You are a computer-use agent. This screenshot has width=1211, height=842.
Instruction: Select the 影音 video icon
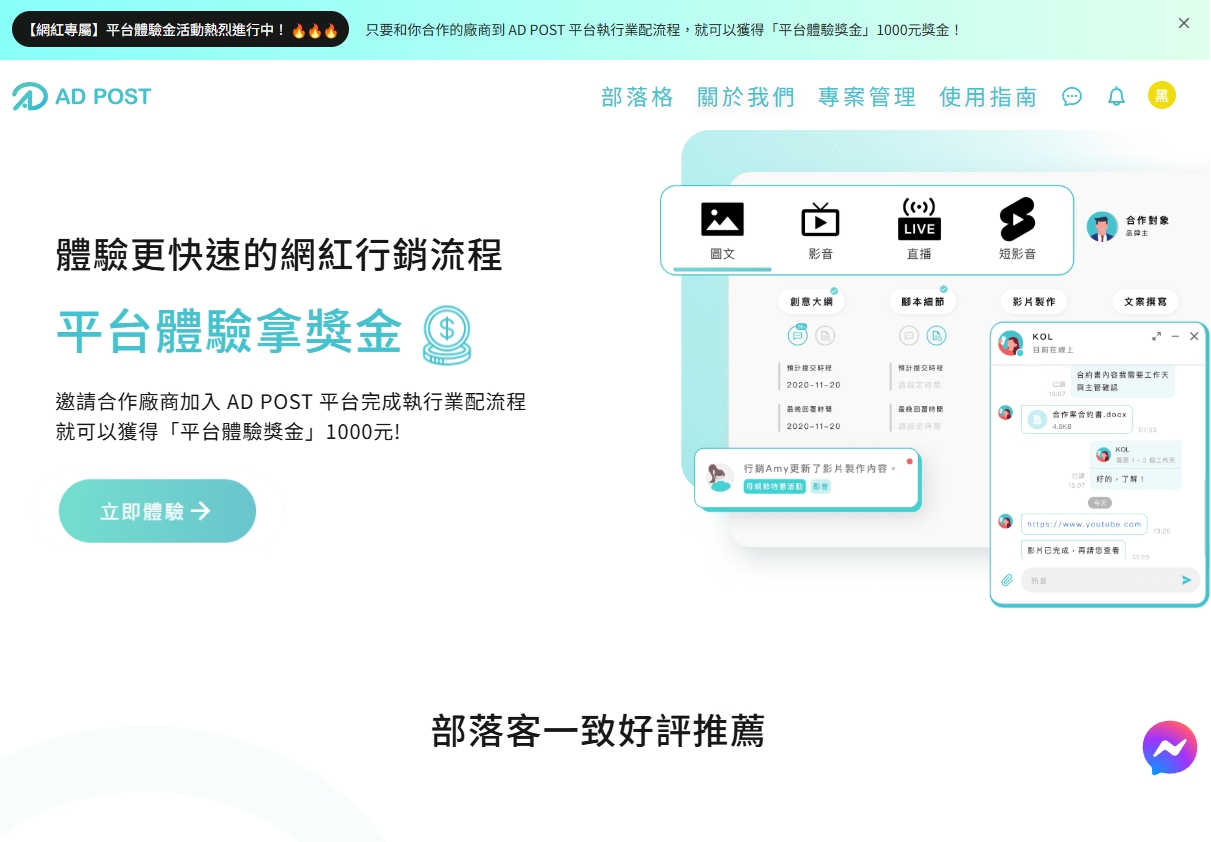click(820, 220)
